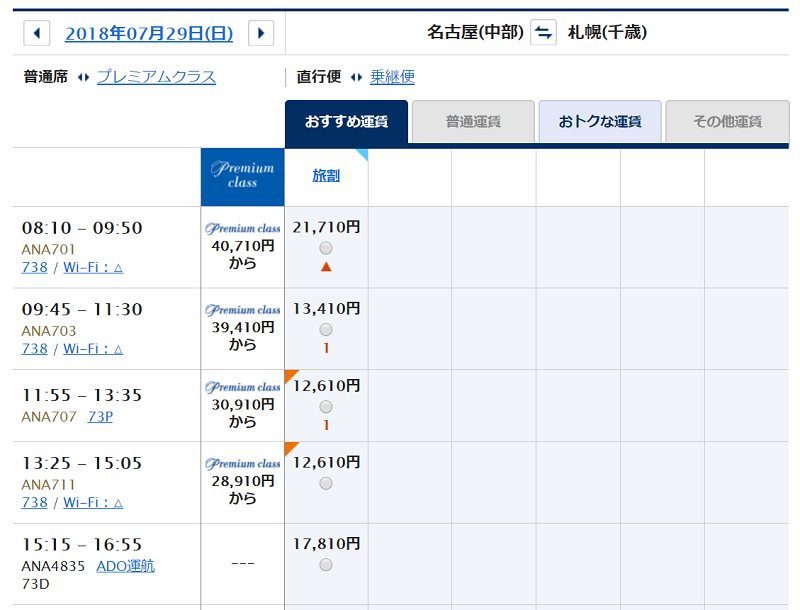Click flight number ANA703
Viewport: 800px width, 610px height.
pos(48,331)
